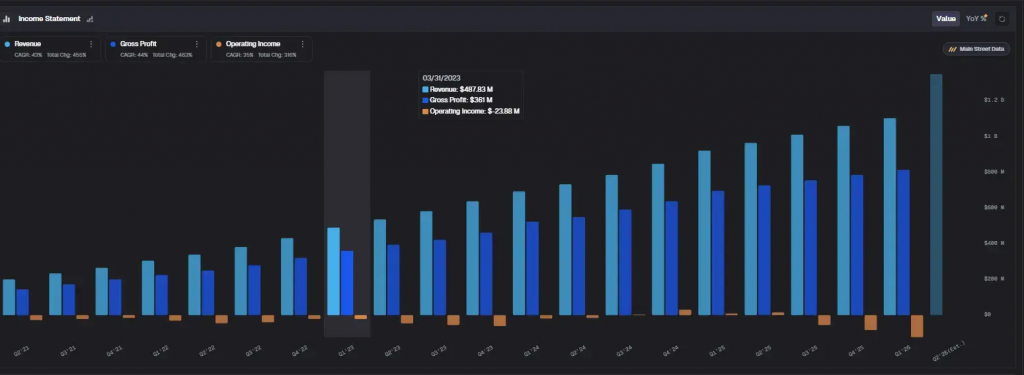Click the orange Operating Income legend dot

coord(219,44)
